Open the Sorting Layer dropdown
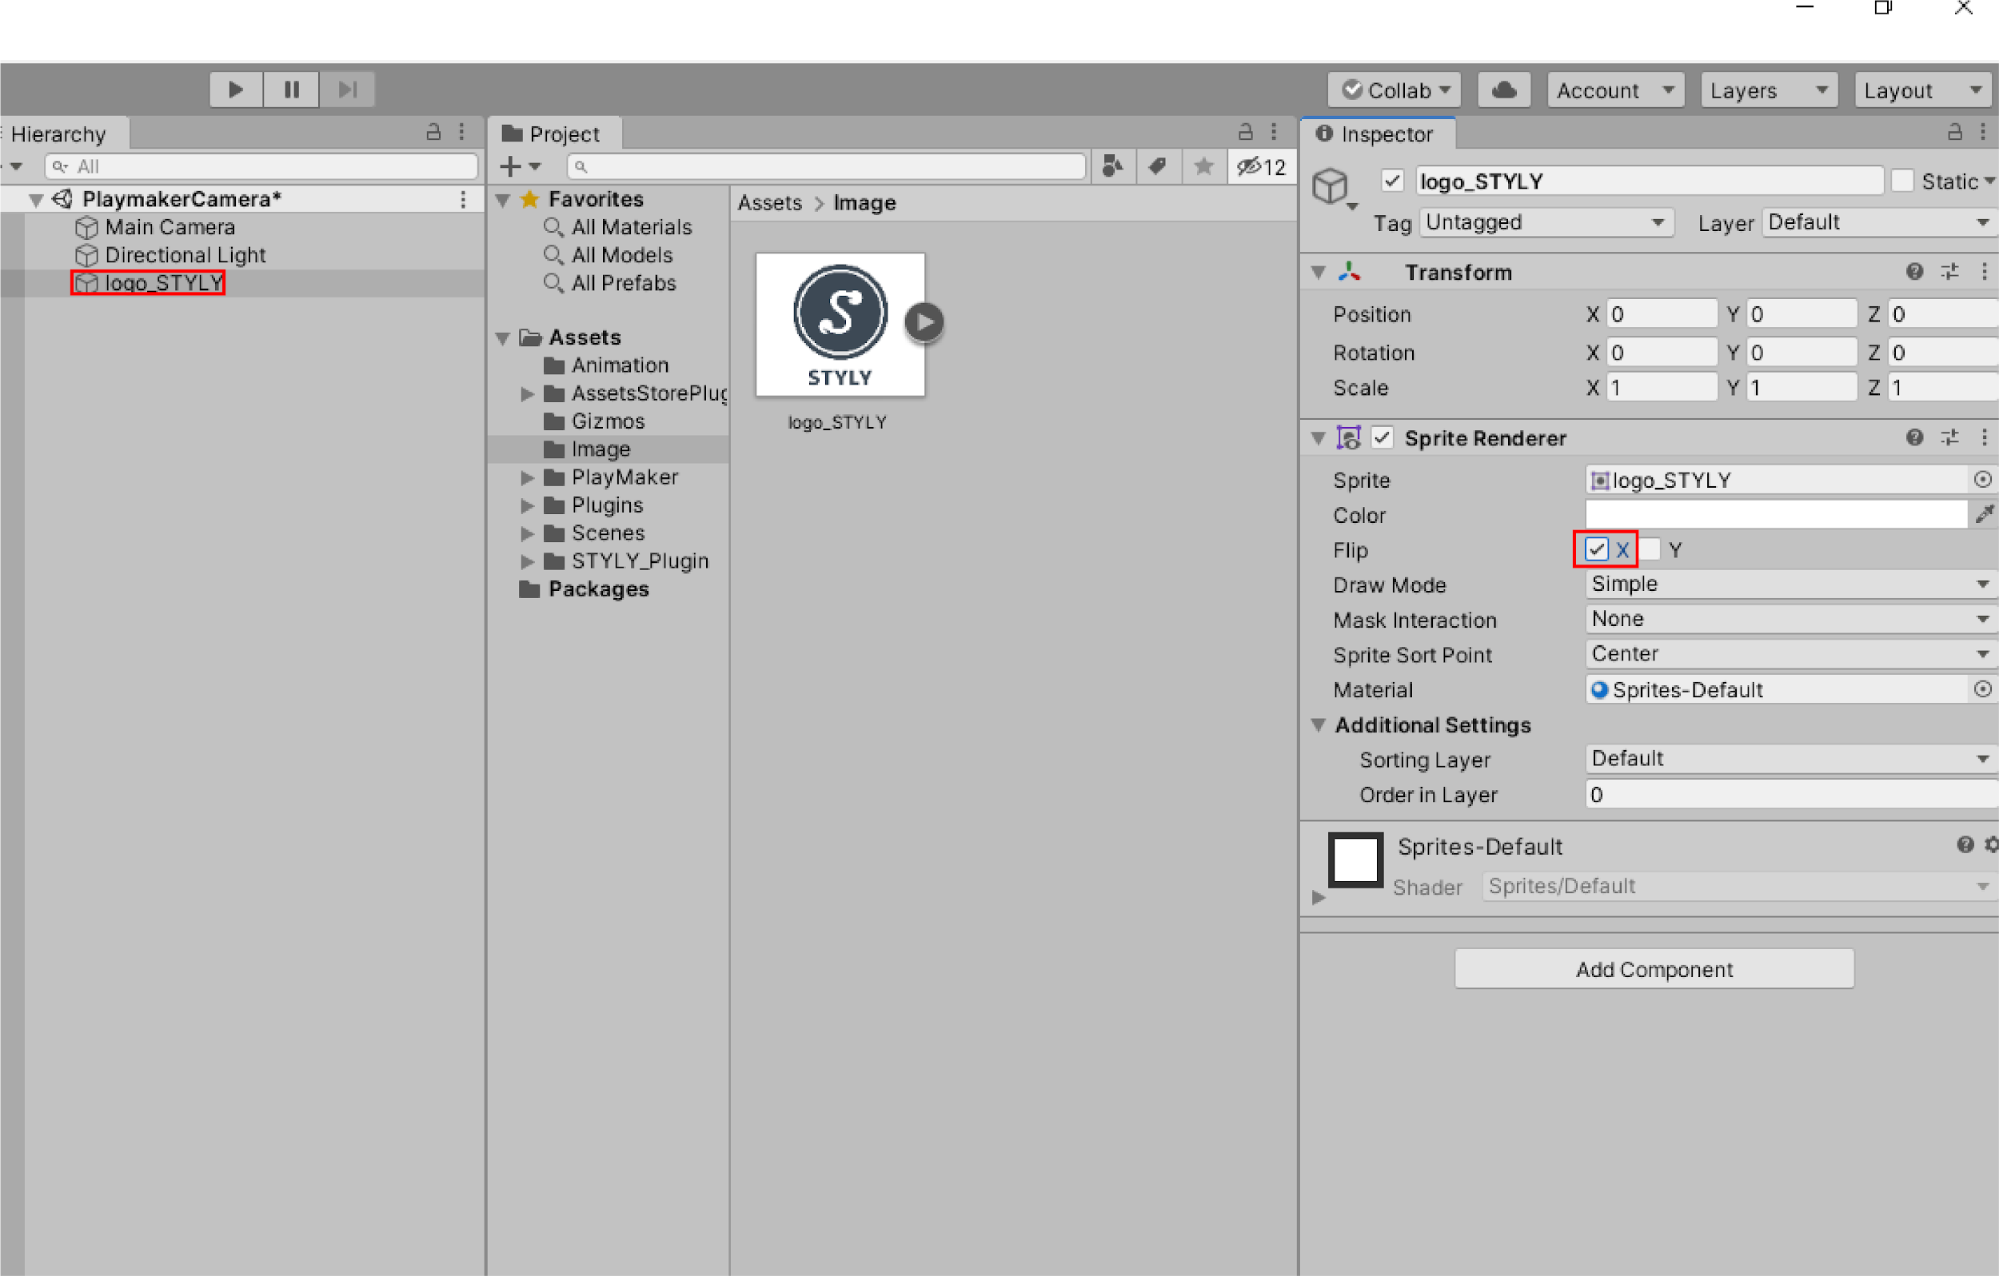Screen dimensions: 1999x1277 pyautogui.click(x=1791, y=759)
